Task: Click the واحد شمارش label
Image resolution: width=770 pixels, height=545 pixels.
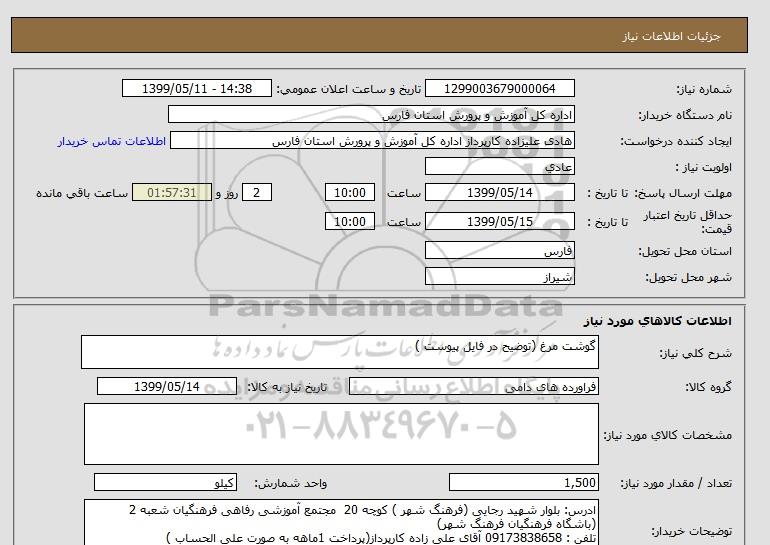Action: pyautogui.click(x=291, y=484)
